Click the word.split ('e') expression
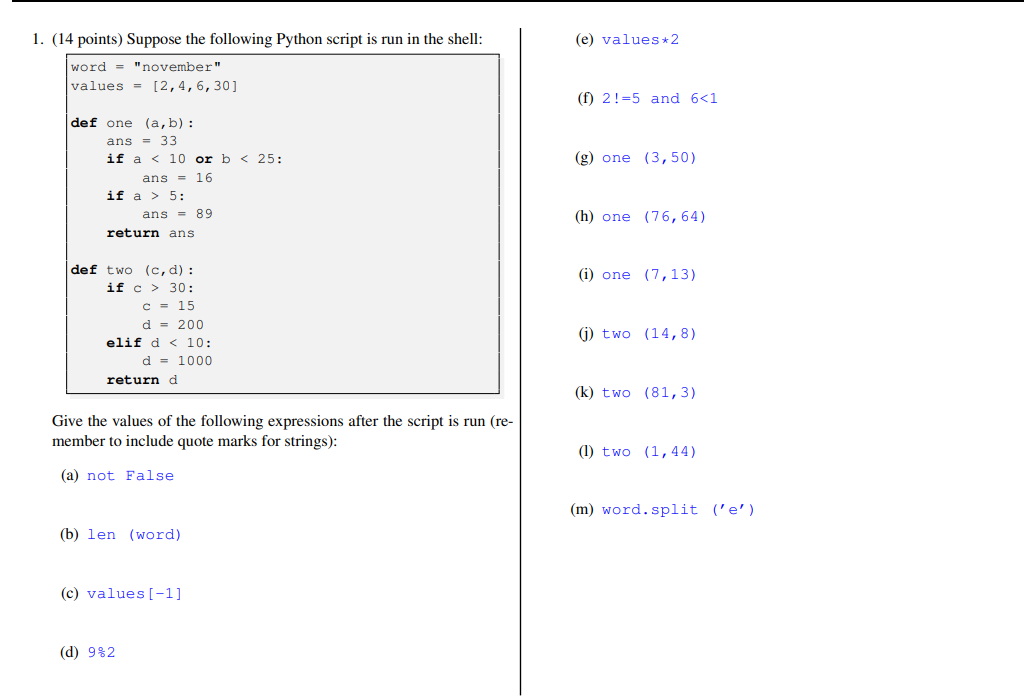This screenshot has width=1024, height=700. pyautogui.click(x=679, y=509)
